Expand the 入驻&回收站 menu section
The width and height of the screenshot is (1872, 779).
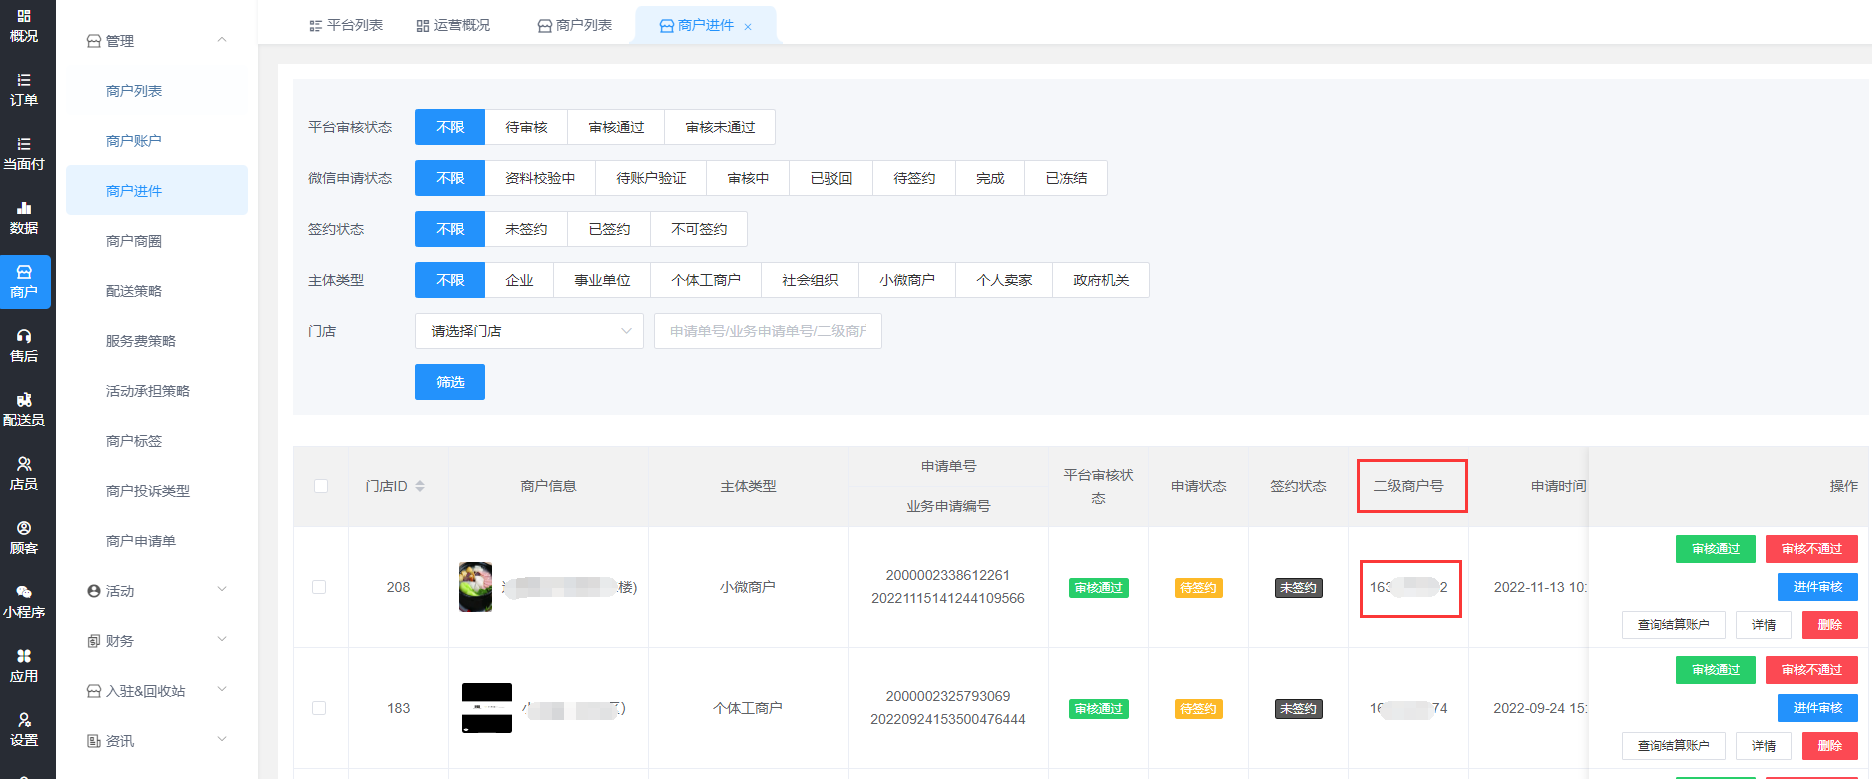point(157,691)
